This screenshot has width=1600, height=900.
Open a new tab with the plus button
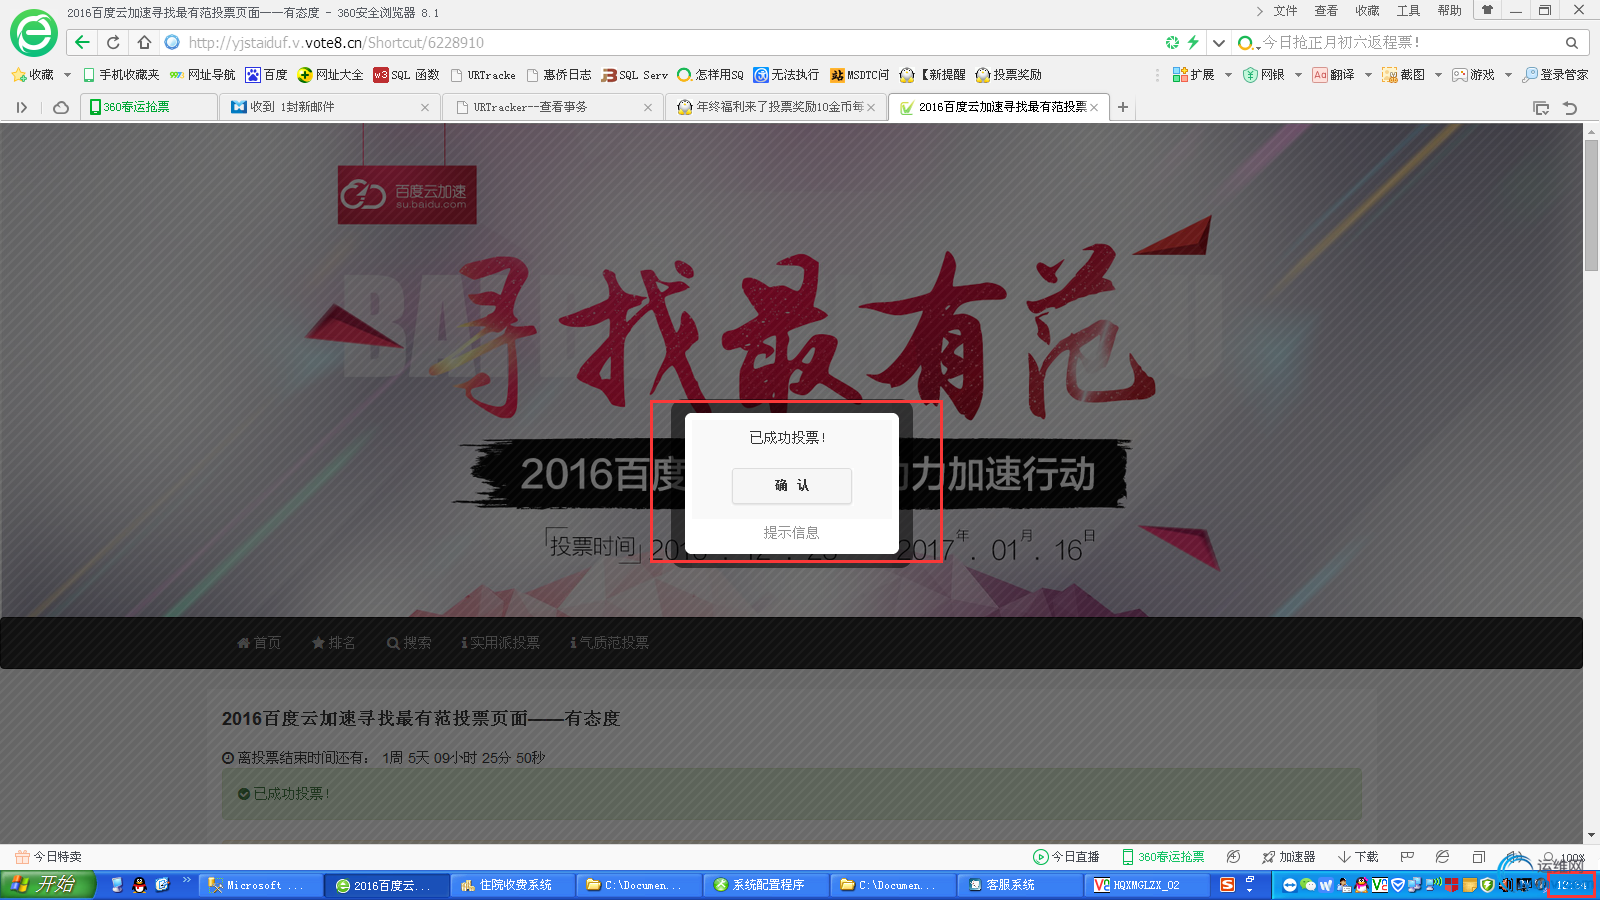click(x=1123, y=107)
